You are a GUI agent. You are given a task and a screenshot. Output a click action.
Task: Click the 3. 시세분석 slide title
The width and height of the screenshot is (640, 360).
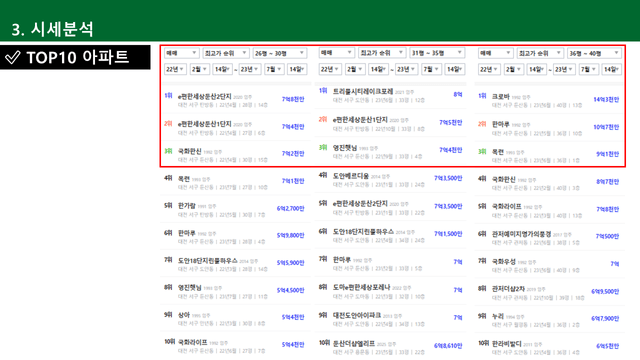coord(53,29)
